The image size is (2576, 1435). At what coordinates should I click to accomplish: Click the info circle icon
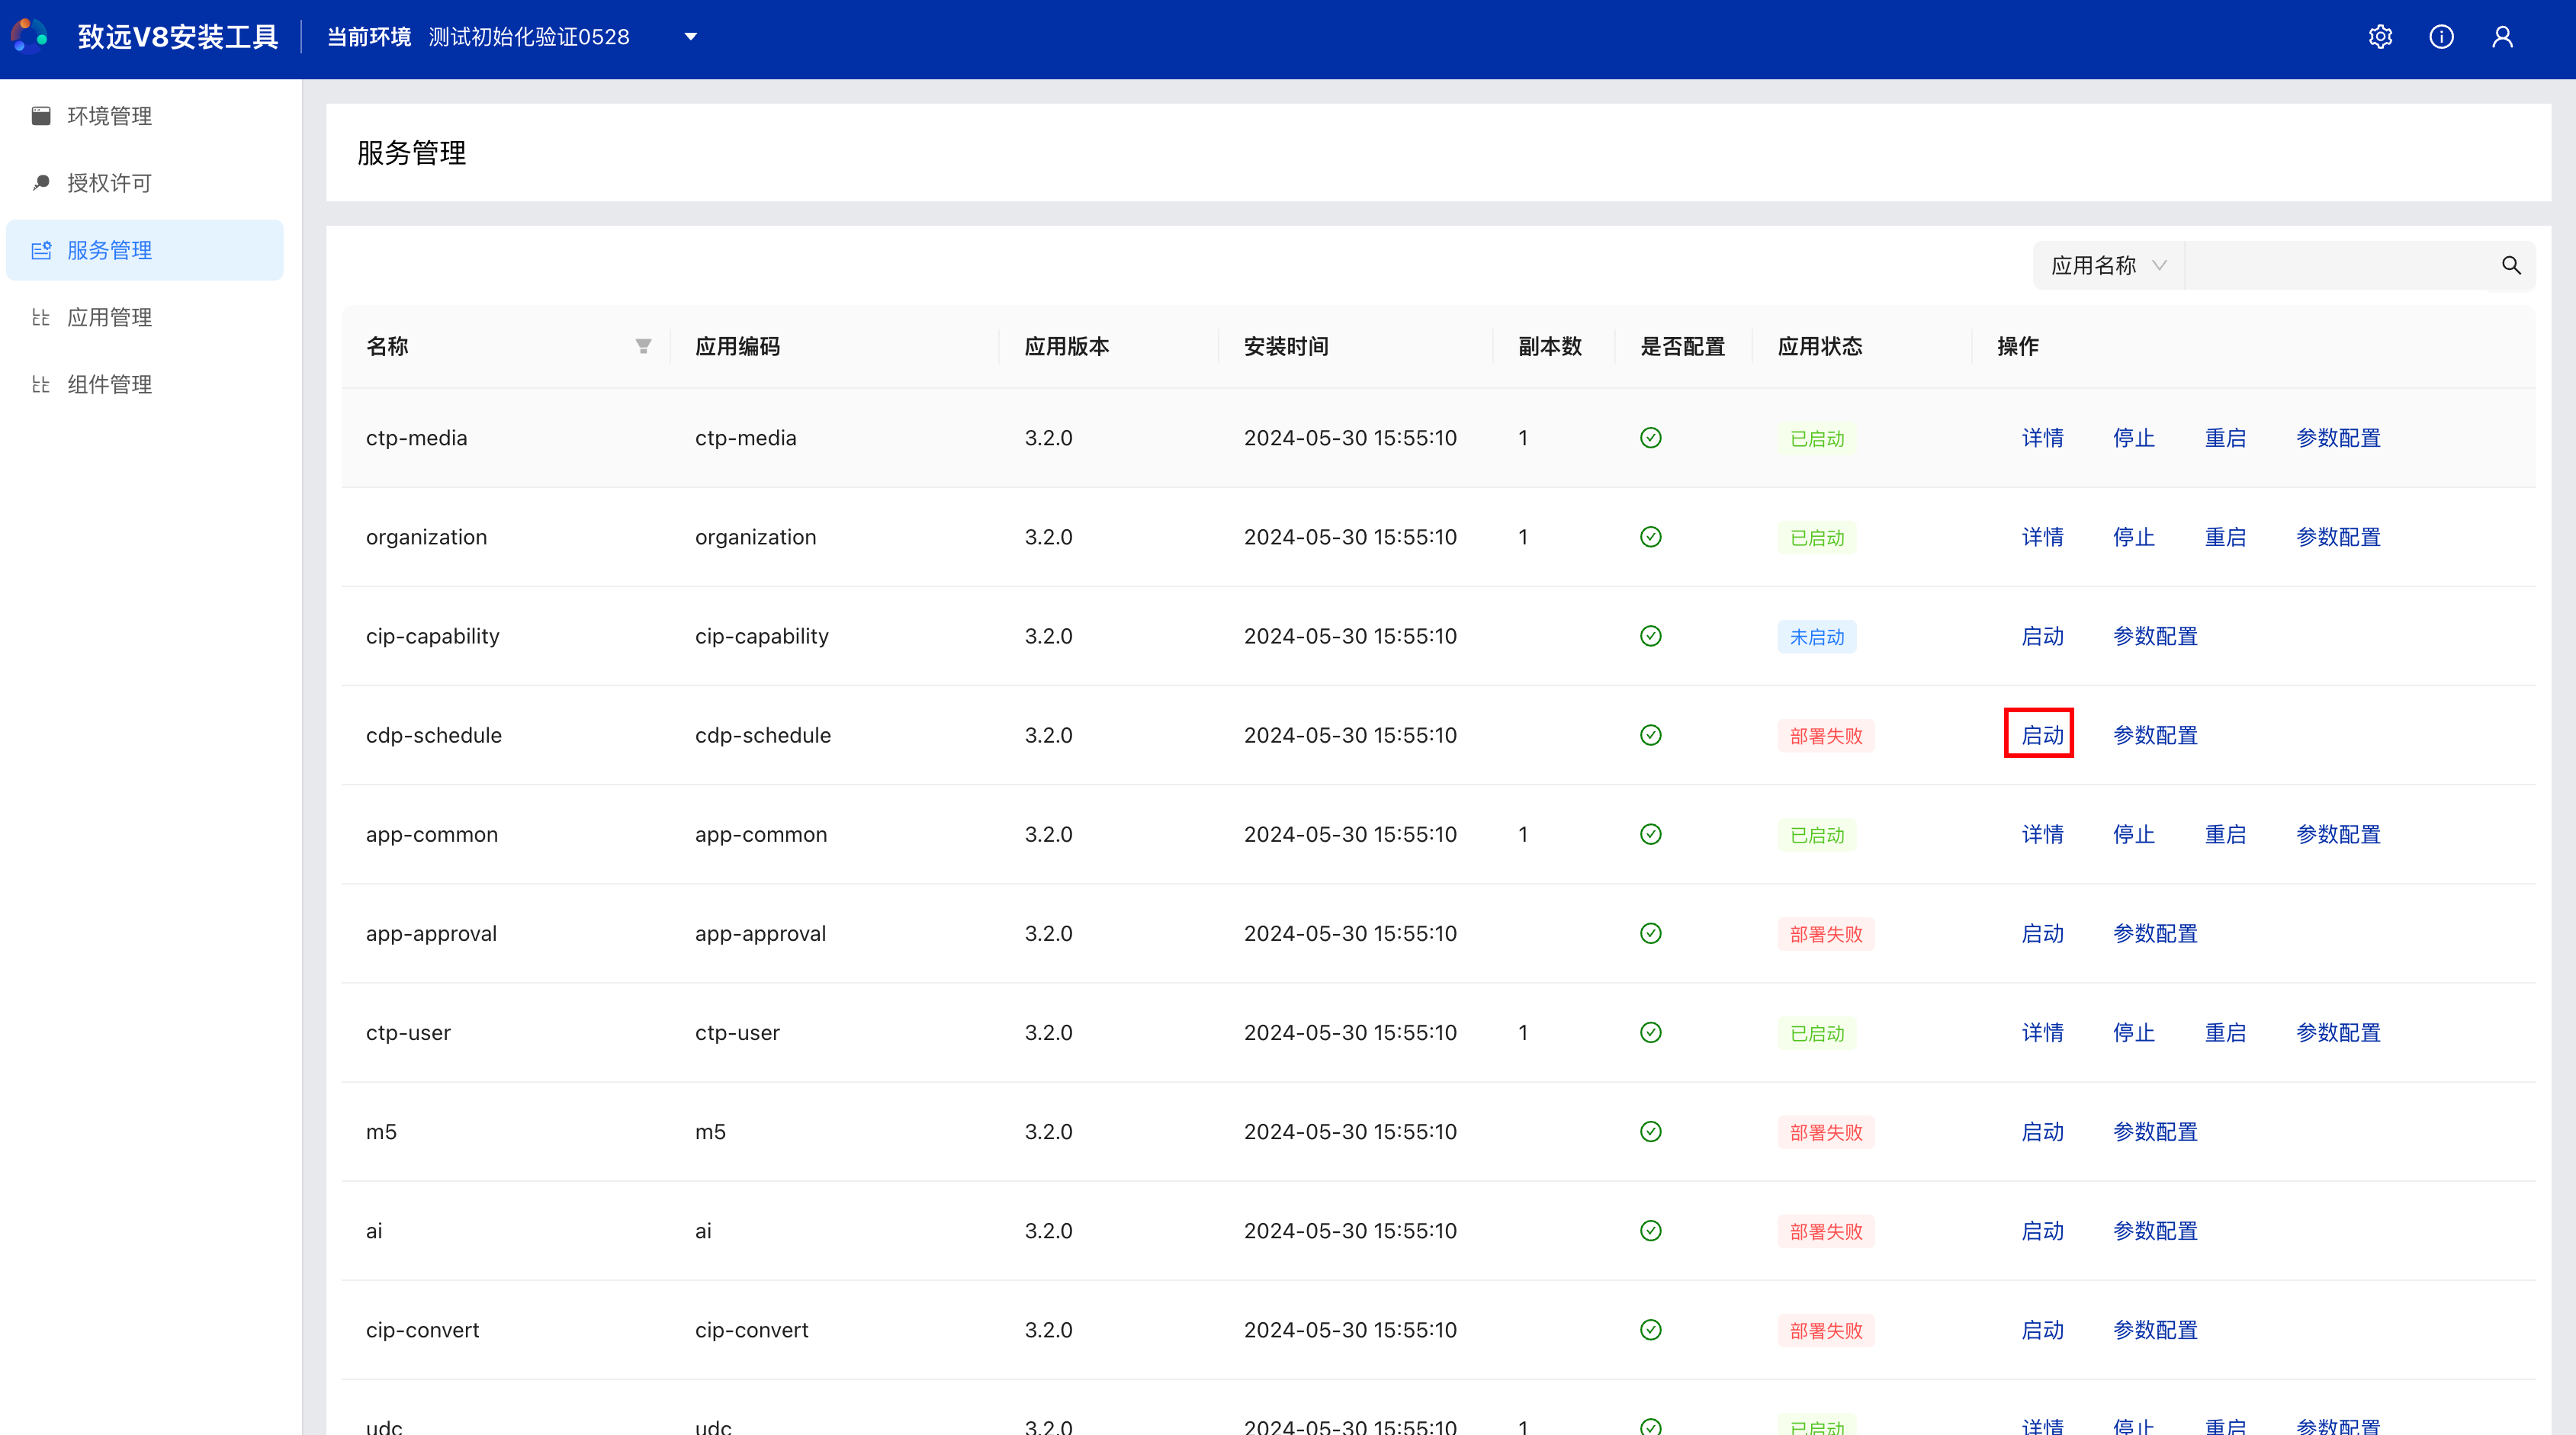click(x=2441, y=37)
